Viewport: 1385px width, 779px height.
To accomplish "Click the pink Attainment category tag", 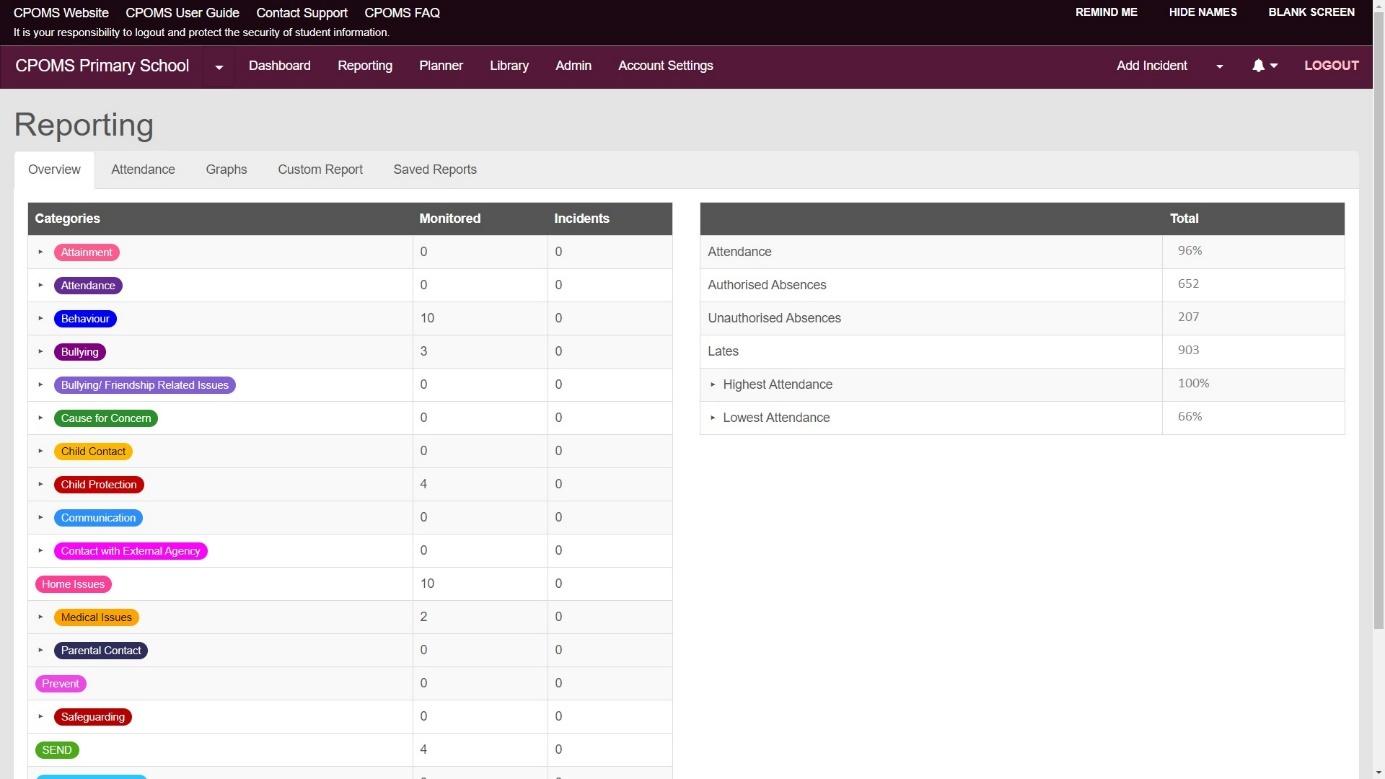I will pyautogui.click(x=87, y=253).
